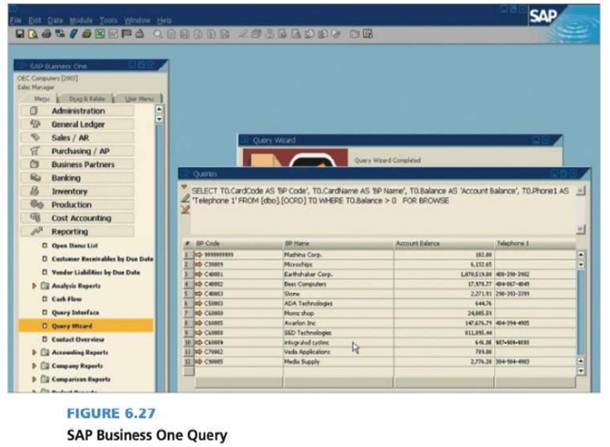Click the flag icon in the toolbar
Viewport: 610px width, 447px height.
pyautogui.click(x=126, y=34)
